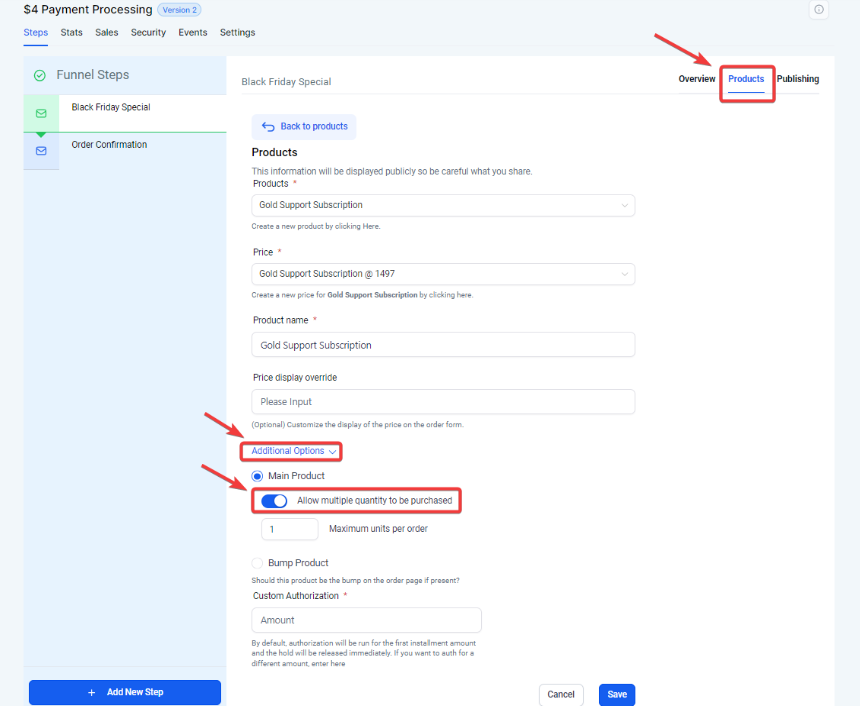Open the Products dropdown showing Gold Support Subscription
The image size is (860, 723).
click(x=443, y=205)
